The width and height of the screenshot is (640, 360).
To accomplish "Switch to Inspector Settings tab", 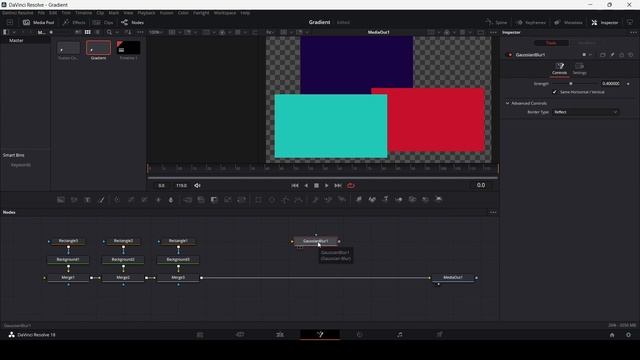I will coord(579,69).
